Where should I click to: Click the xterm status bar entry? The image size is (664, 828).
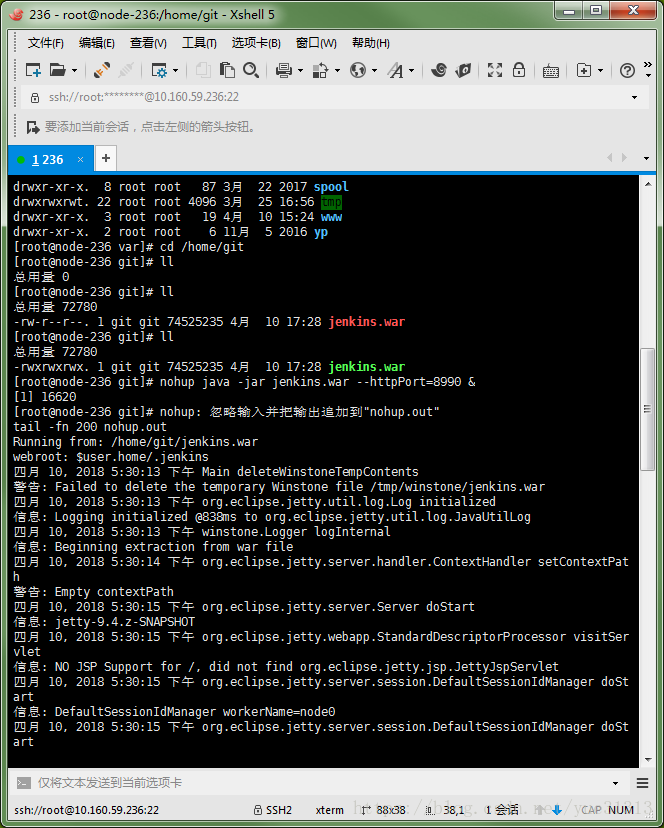[330, 810]
